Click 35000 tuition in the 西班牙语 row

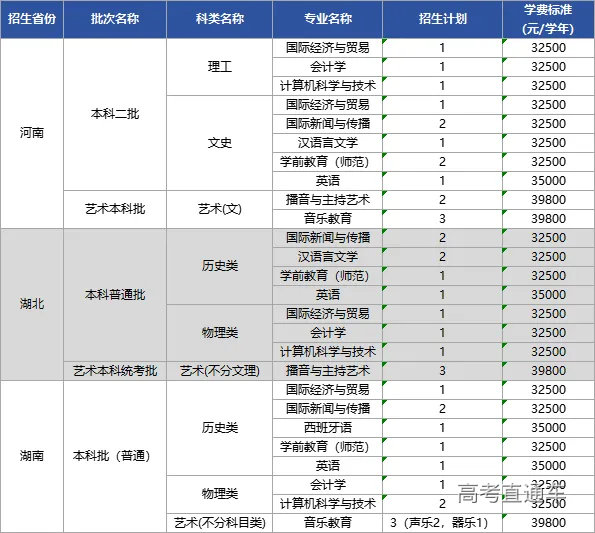click(x=548, y=428)
